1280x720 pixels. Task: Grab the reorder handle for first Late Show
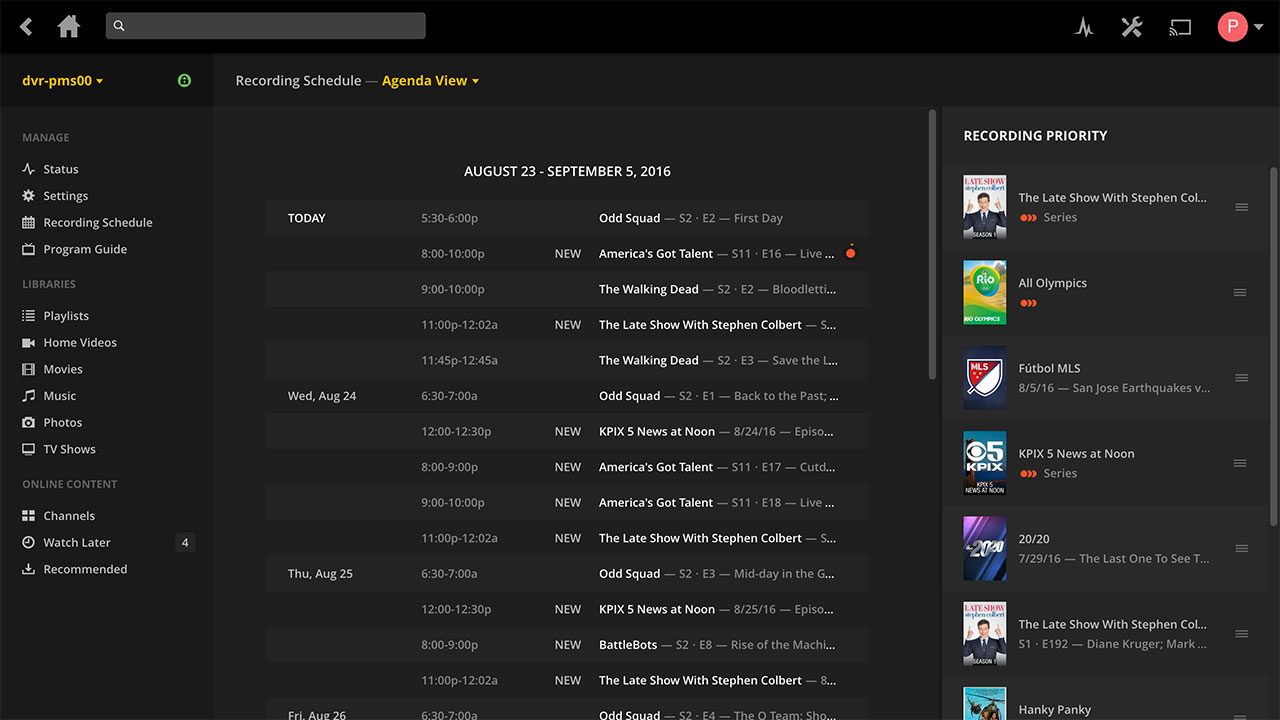click(x=1241, y=207)
